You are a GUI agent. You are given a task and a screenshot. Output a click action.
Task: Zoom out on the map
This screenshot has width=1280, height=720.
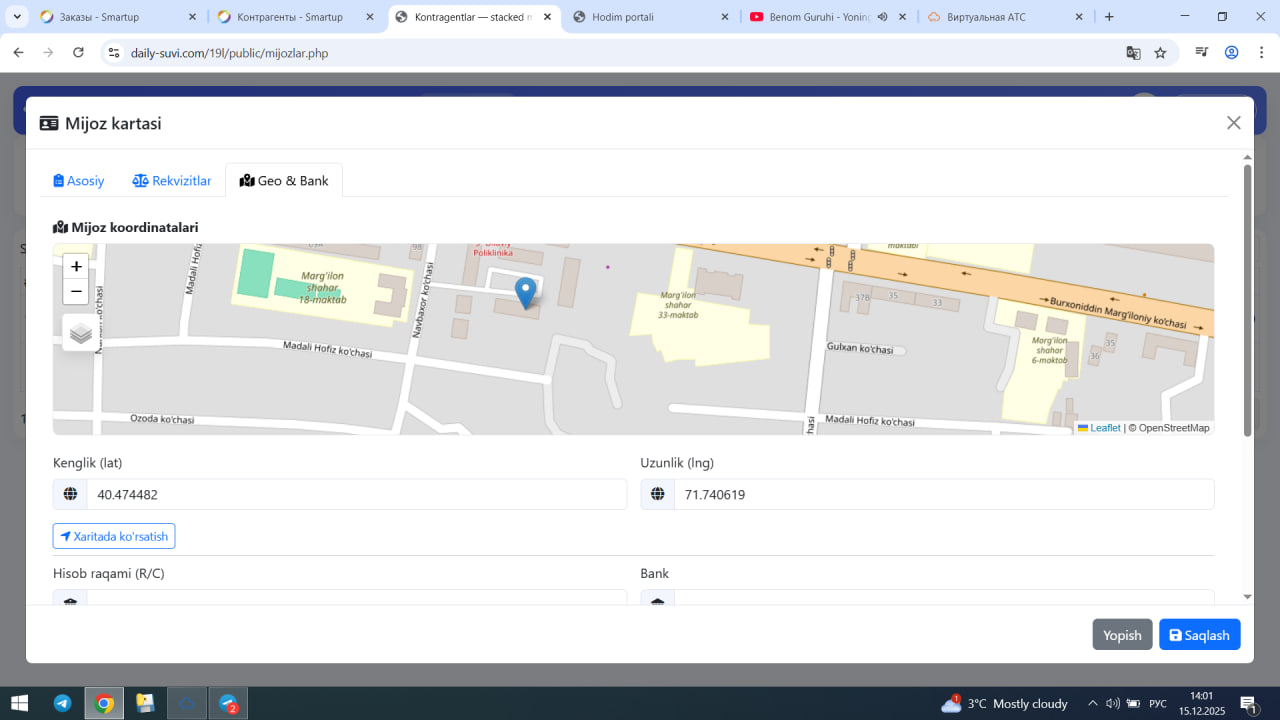pos(76,292)
